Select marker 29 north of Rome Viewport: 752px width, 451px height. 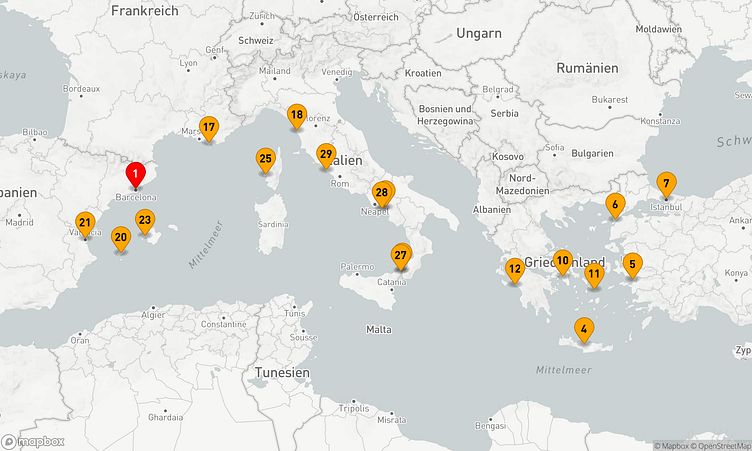[x=325, y=155]
